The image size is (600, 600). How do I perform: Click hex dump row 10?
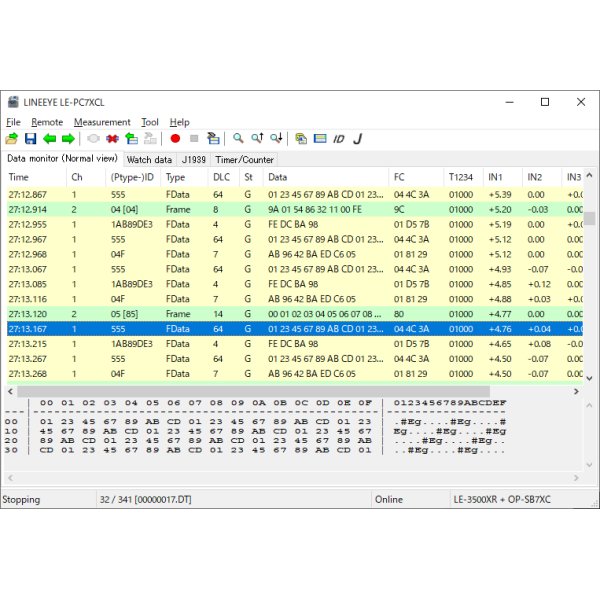point(256,431)
